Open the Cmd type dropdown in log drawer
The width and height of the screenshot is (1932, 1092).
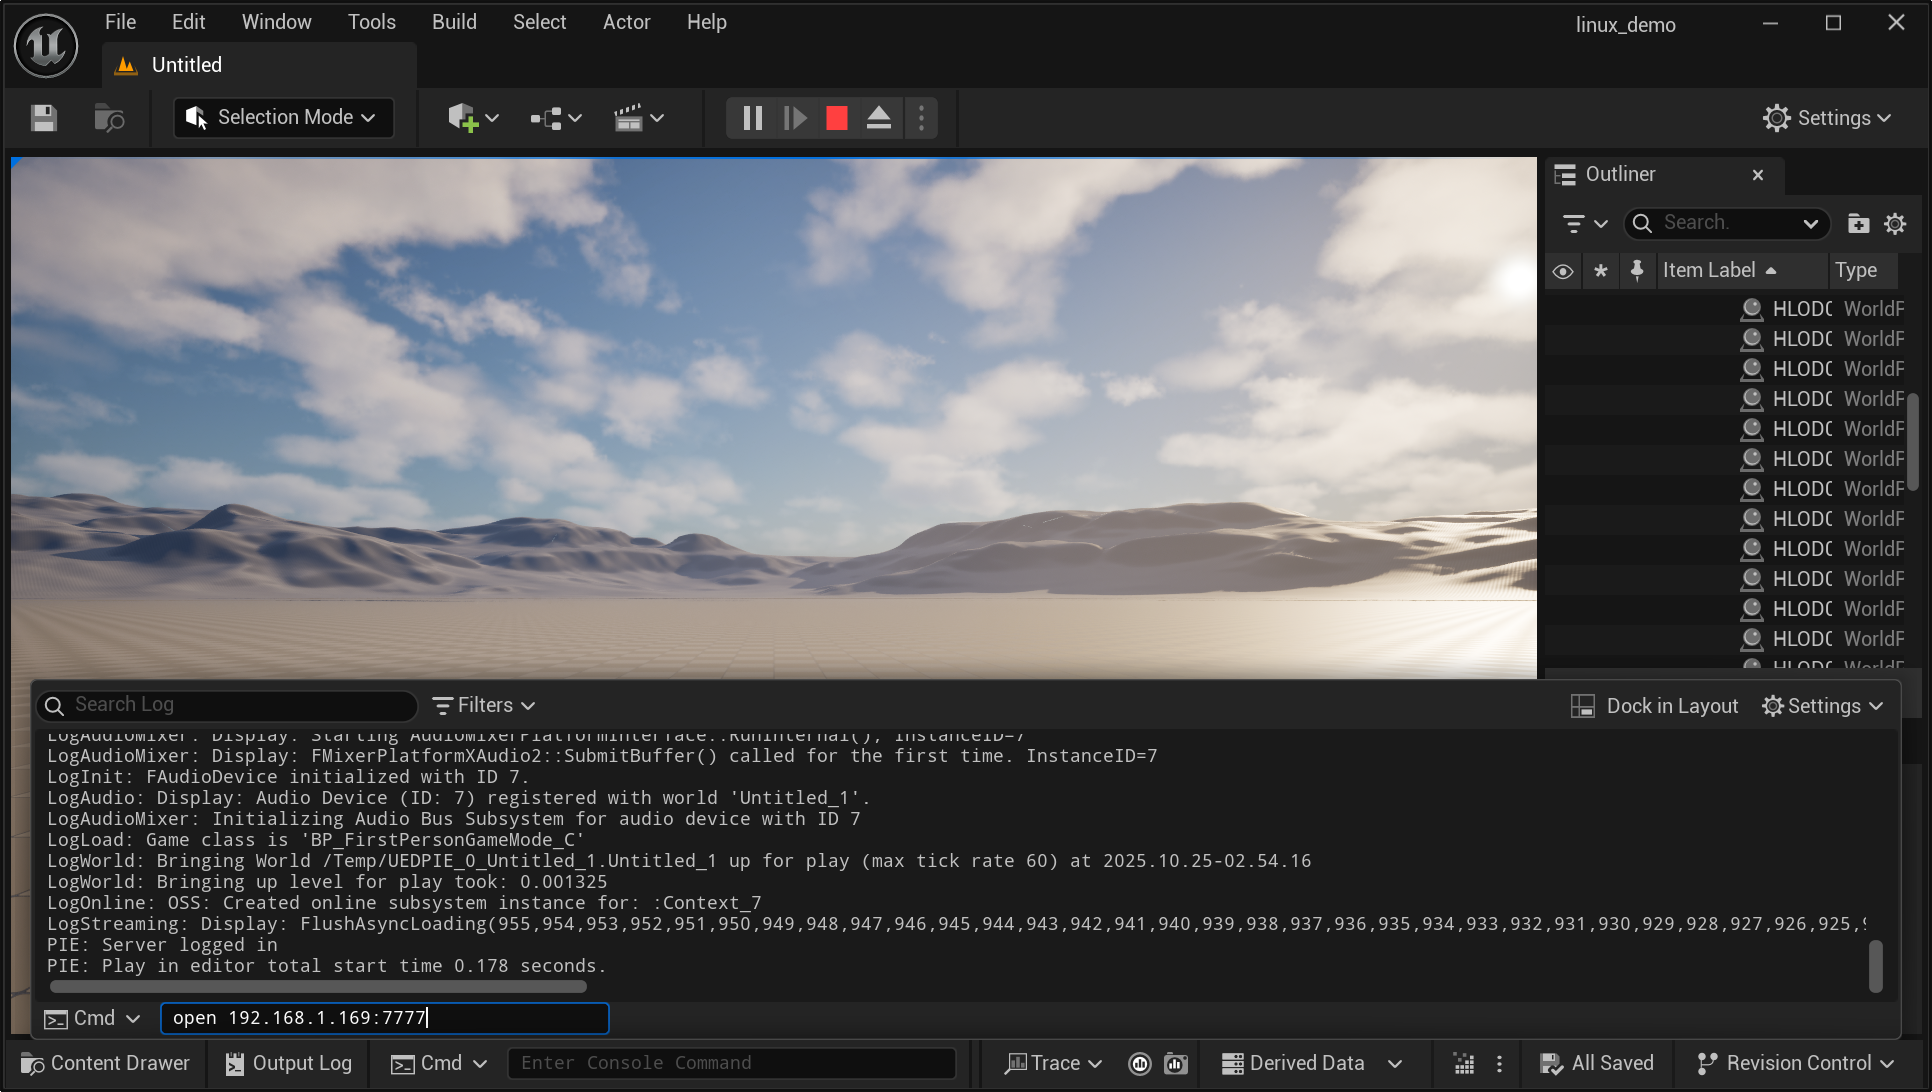coord(93,1018)
